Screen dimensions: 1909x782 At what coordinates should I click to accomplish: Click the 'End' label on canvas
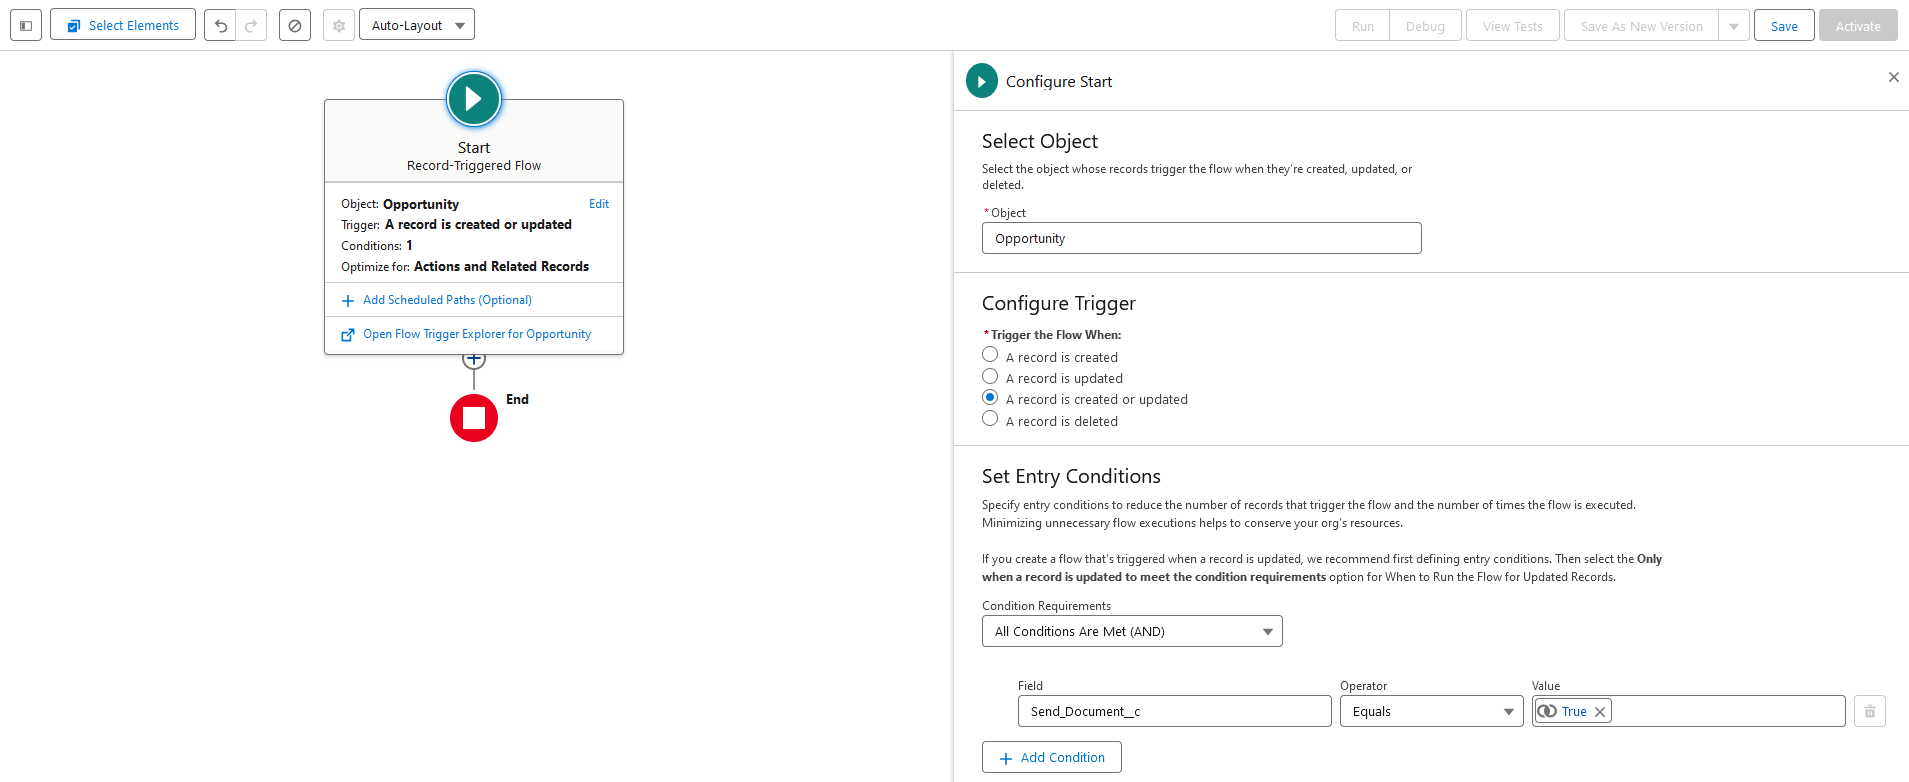(x=517, y=399)
